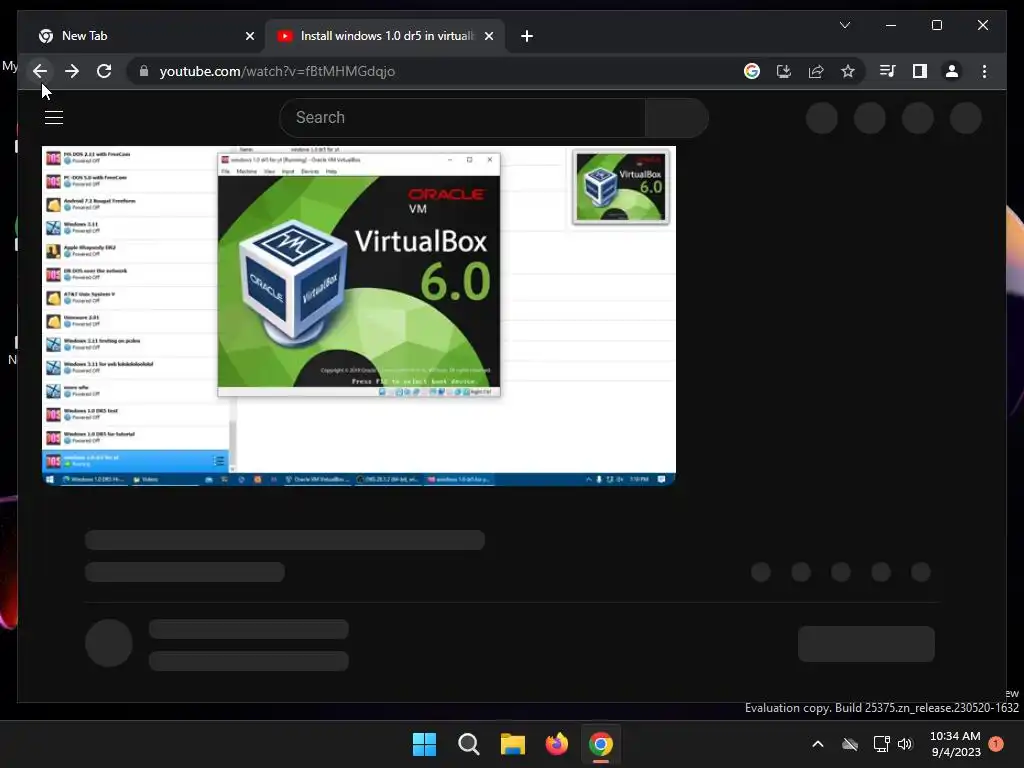The image size is (1024, 768).
Task: Share this page using the share icon
Action: pos(816,71)
